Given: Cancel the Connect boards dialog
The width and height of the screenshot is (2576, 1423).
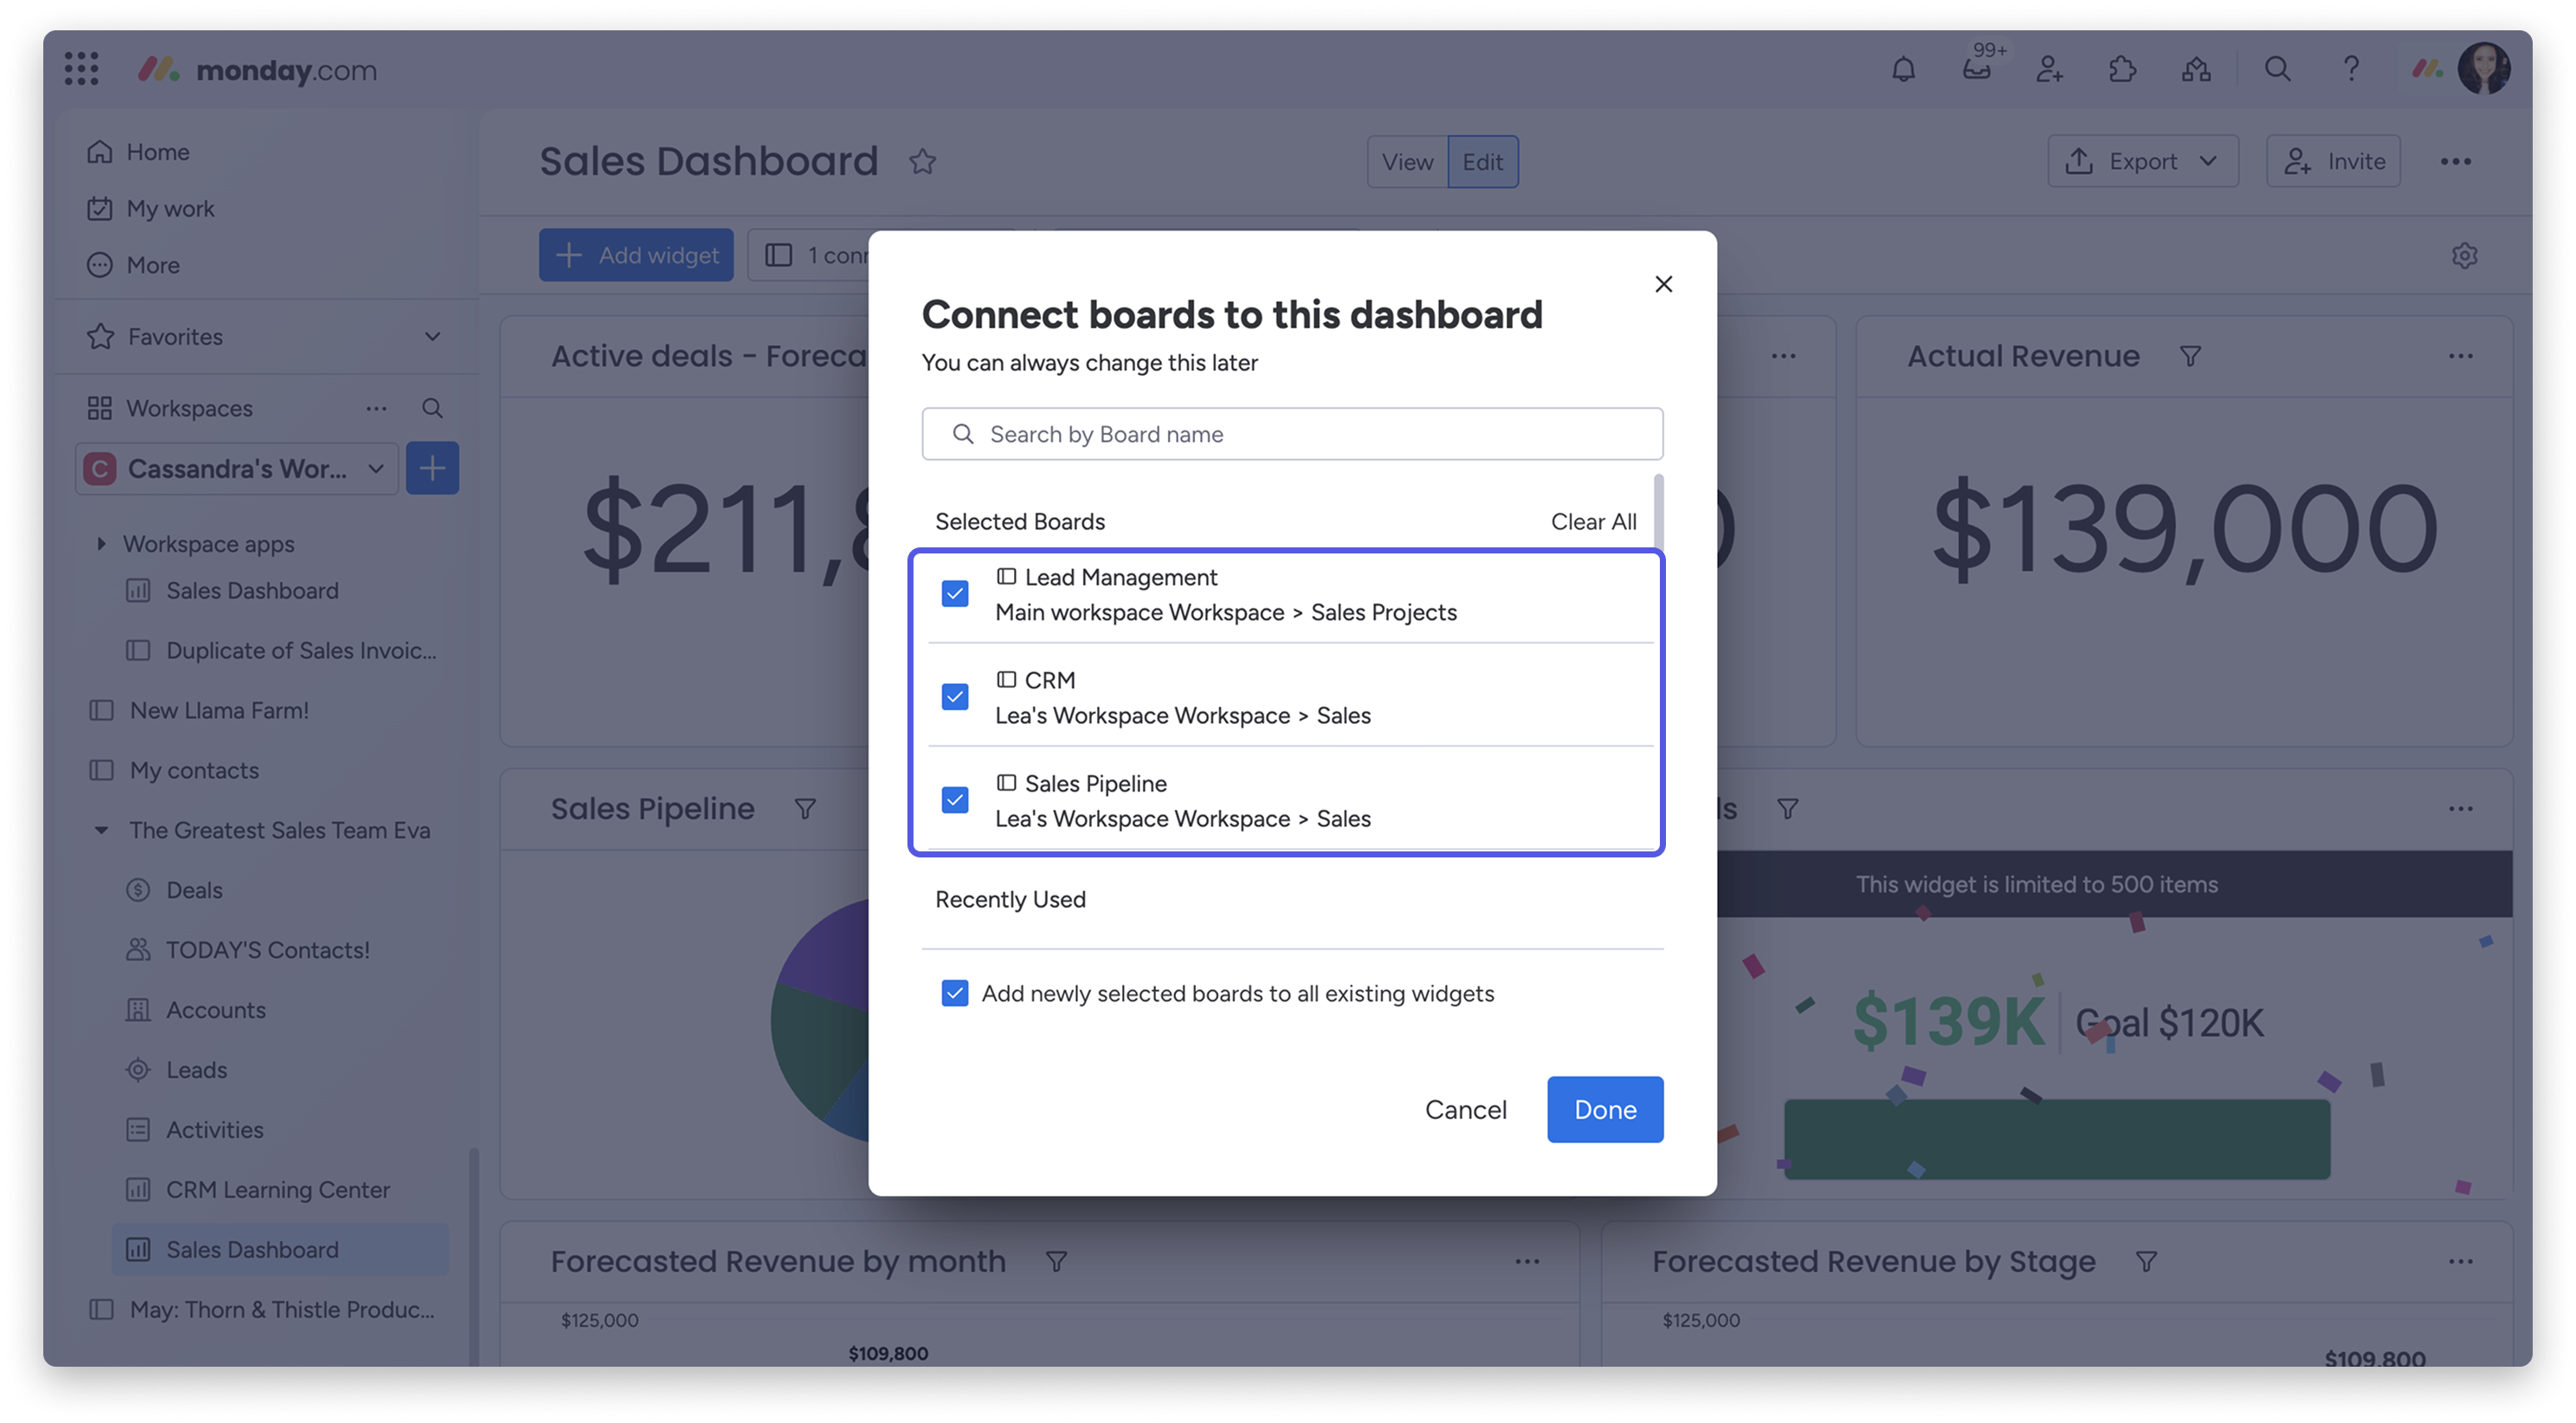Looking at the screenshot, I should 1465,1109.
